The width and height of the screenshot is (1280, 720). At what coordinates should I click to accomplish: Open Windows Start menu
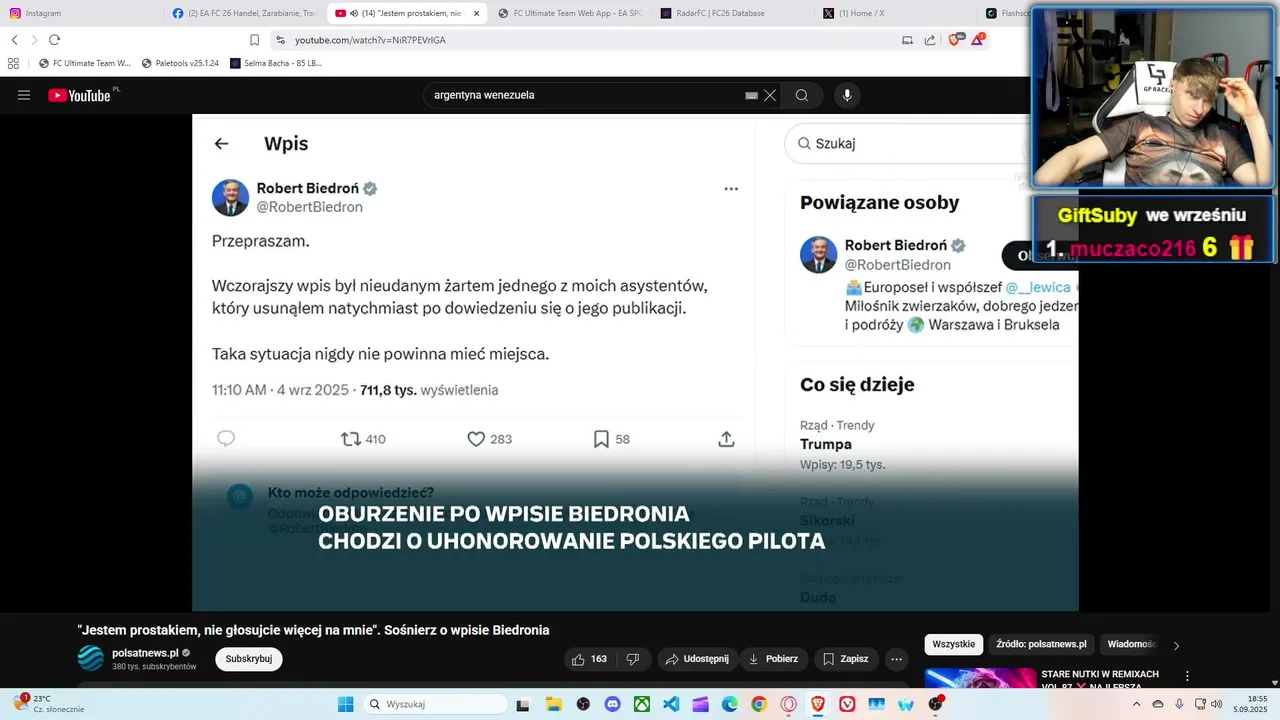(x=345, y=704)
